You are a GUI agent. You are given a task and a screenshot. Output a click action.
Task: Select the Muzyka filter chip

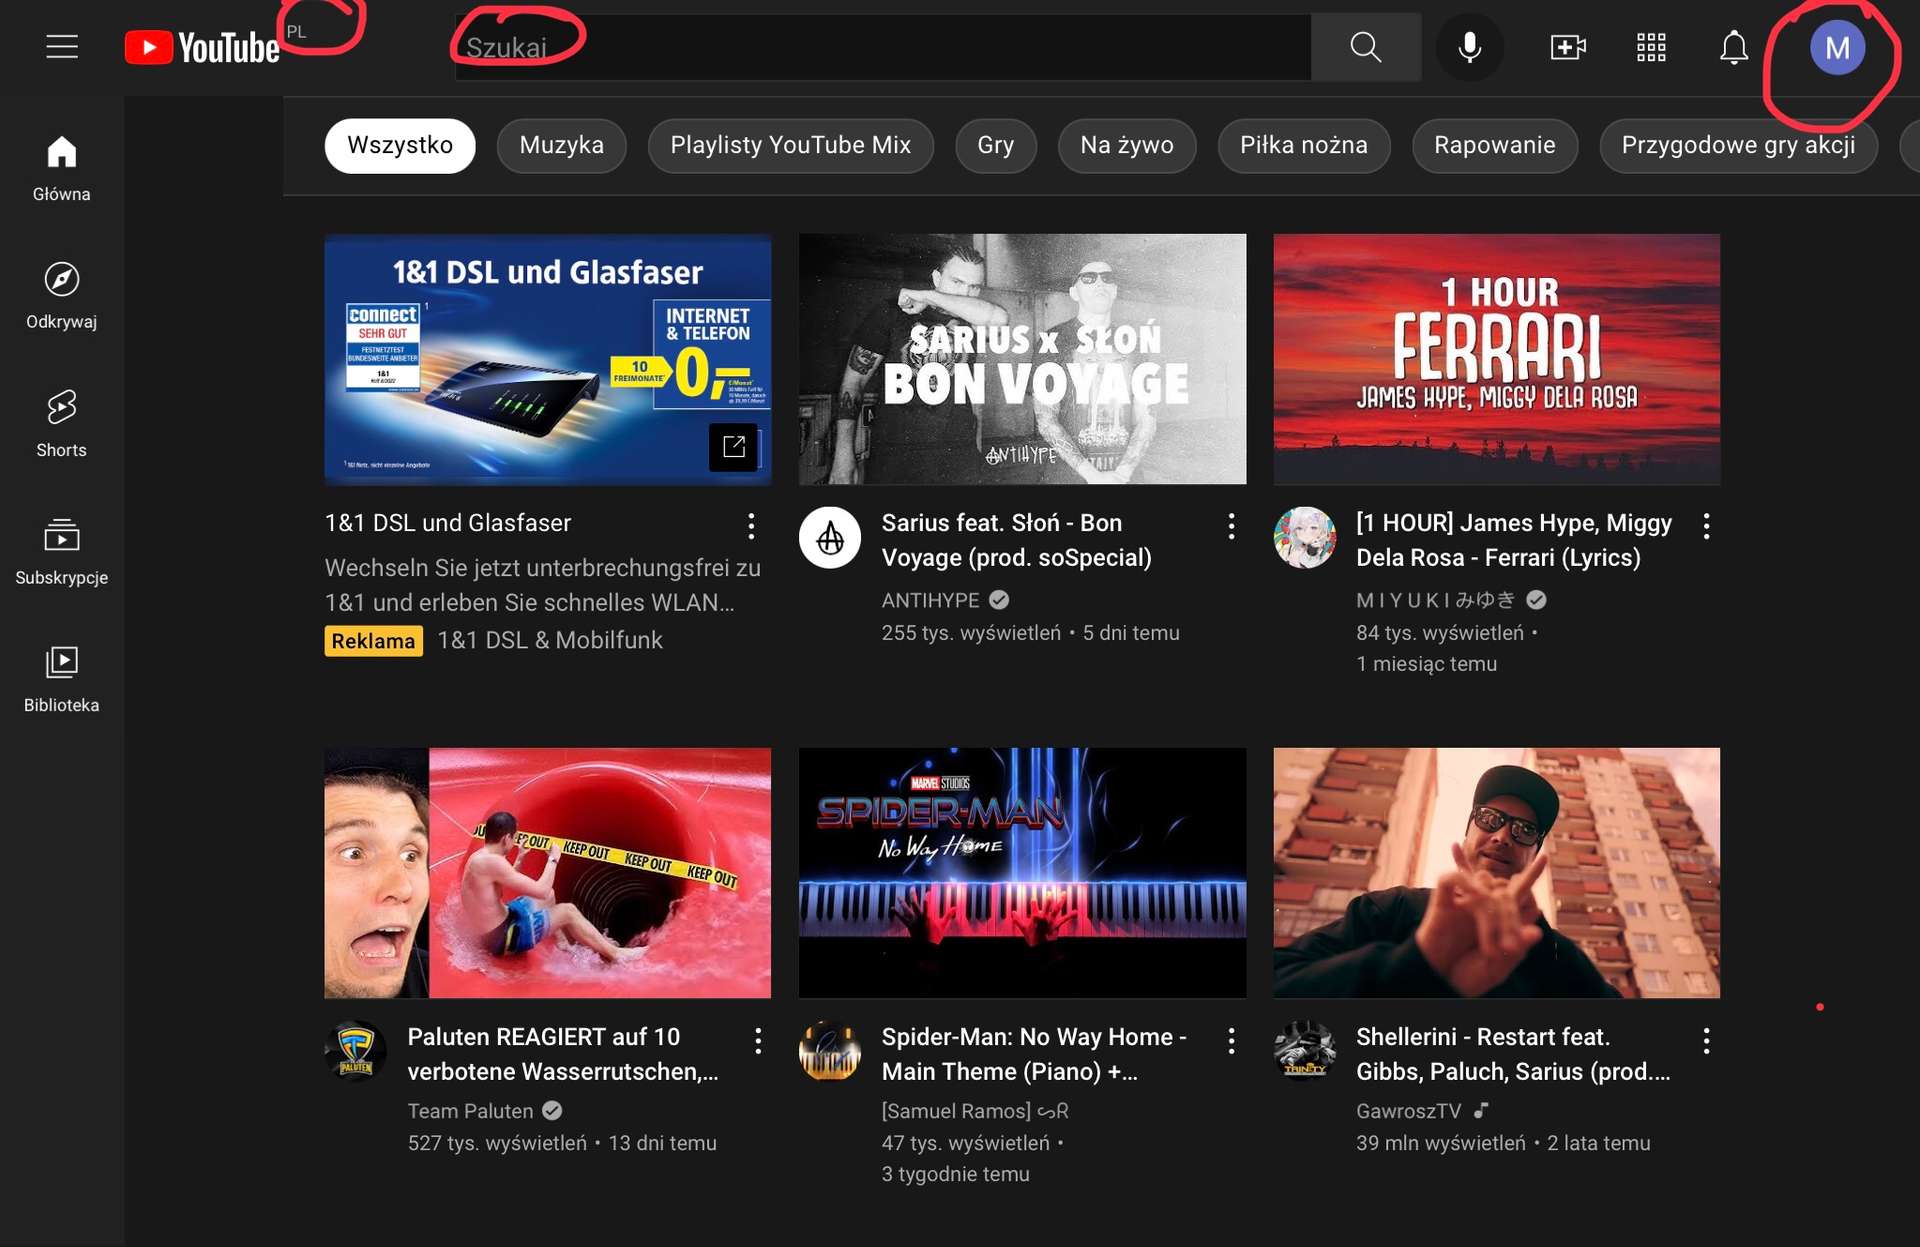click(561, 145)
